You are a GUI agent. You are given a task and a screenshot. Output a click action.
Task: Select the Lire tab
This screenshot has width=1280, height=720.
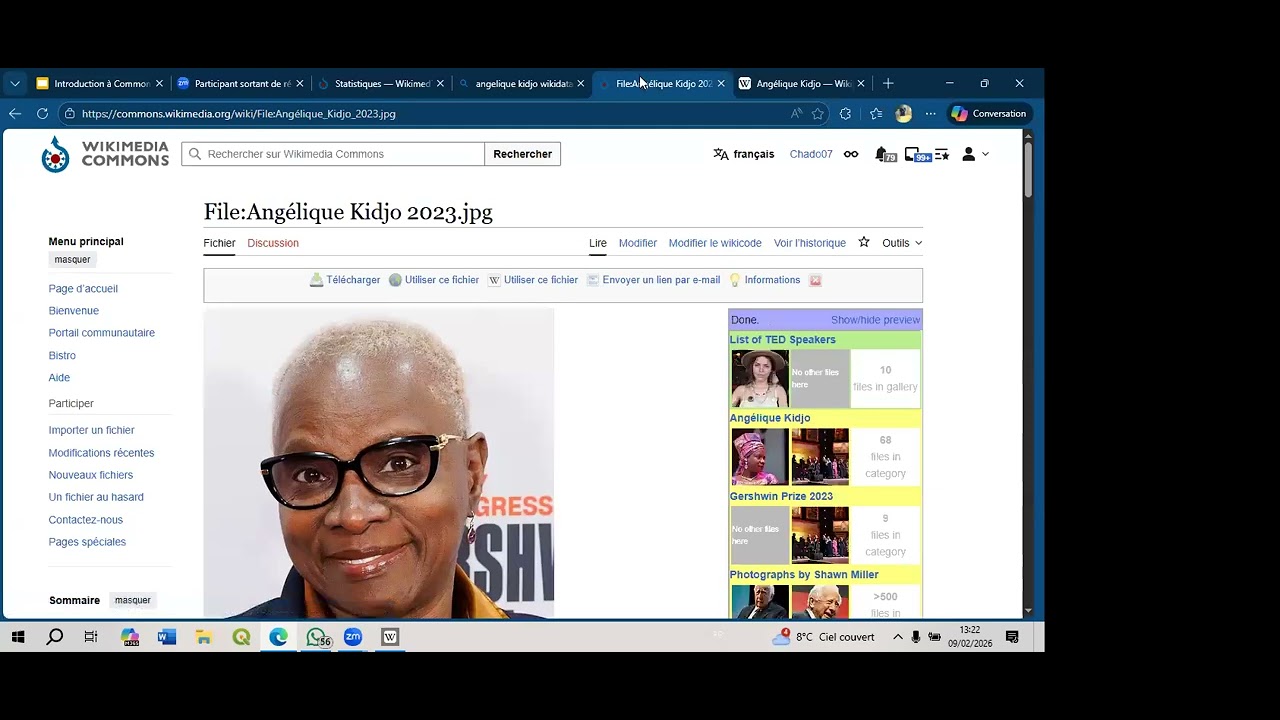[x=598, y=243]
